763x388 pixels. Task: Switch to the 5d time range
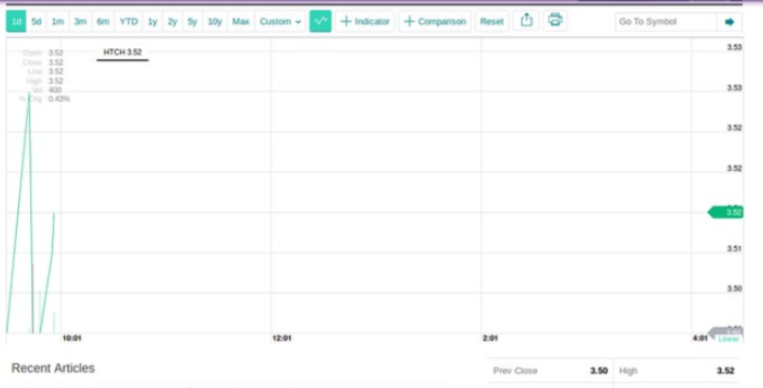tap(36, 21)
